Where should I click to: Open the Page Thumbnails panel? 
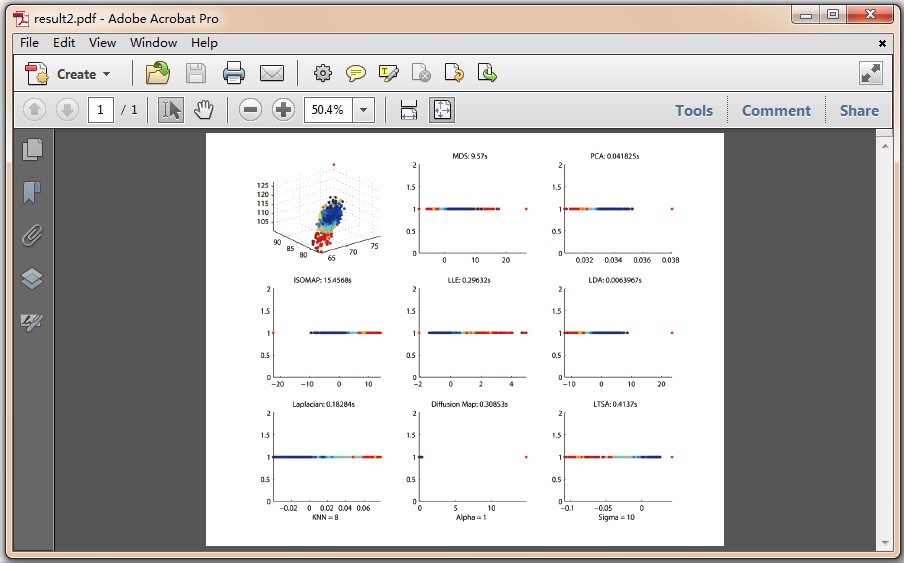tap(33, 149)
